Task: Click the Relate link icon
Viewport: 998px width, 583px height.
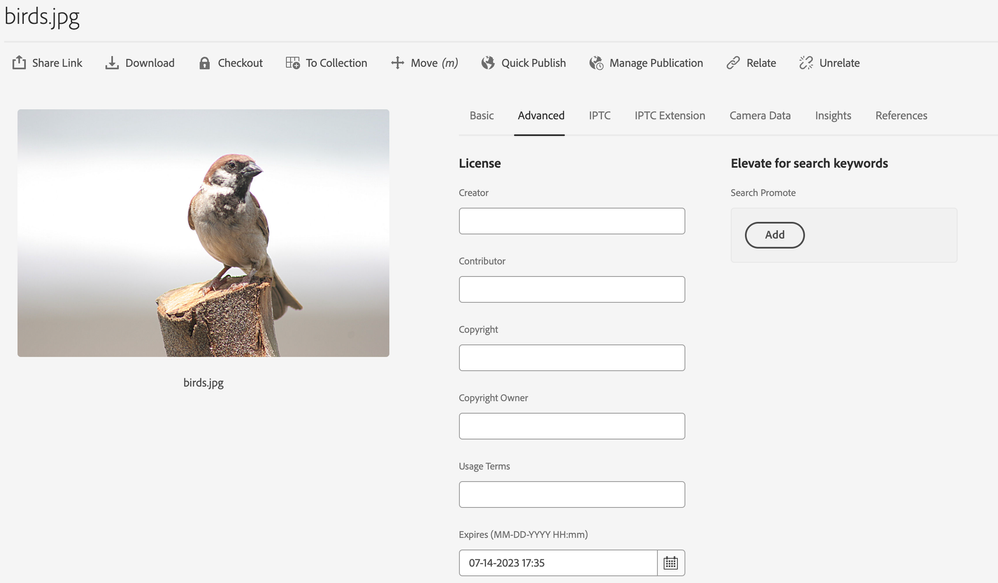Action: tap(734, 63)
